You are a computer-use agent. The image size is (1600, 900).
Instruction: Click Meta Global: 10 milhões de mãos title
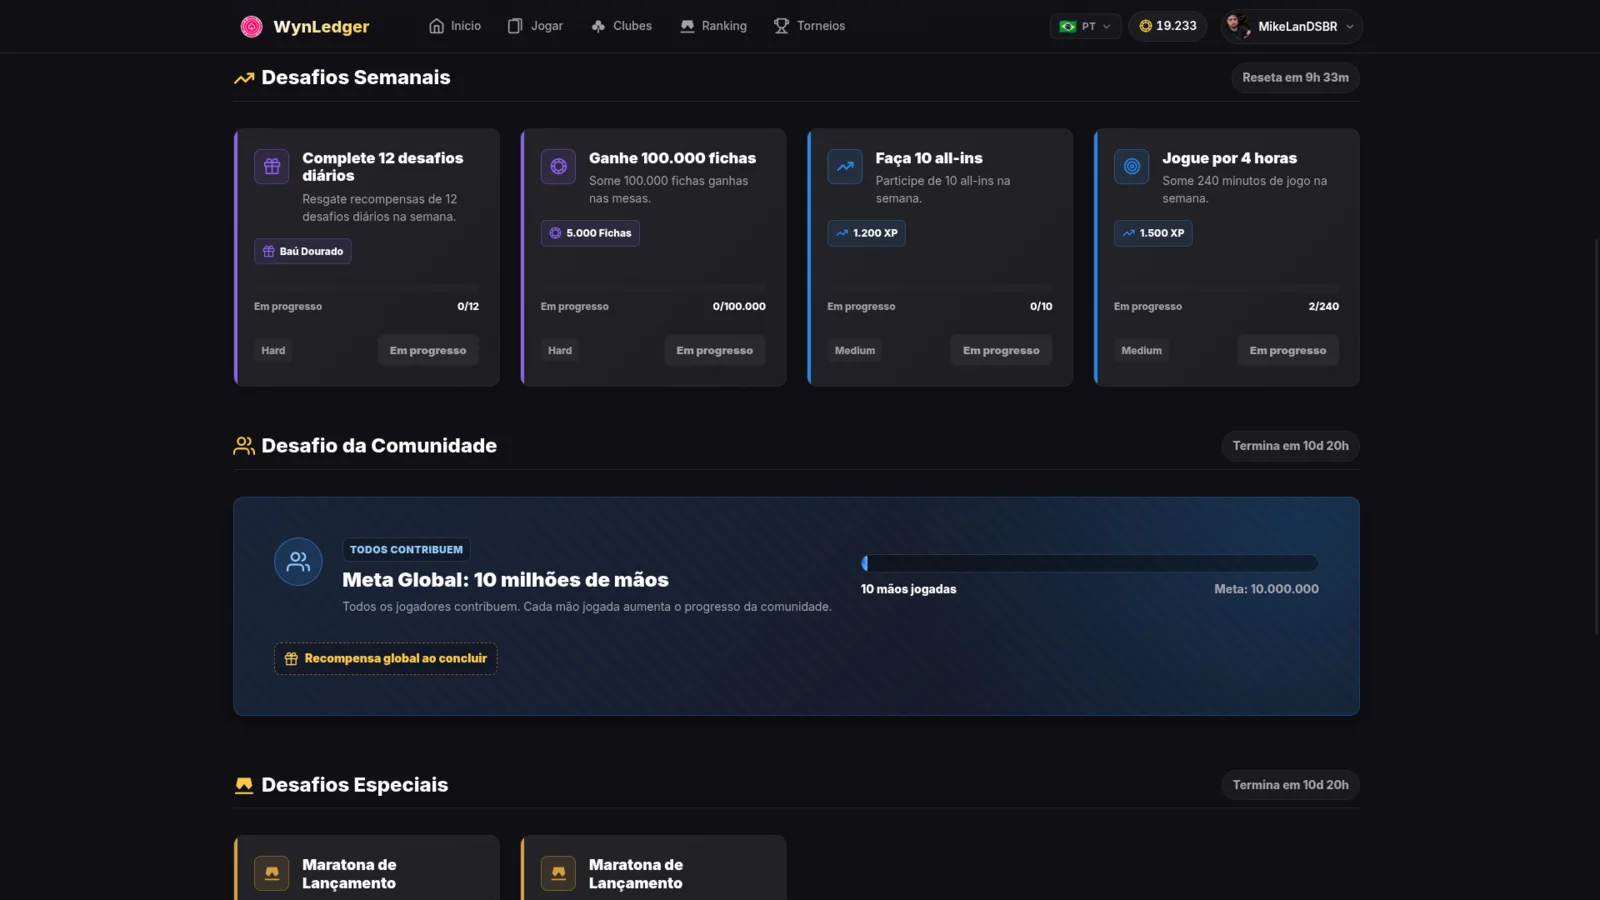505,580
